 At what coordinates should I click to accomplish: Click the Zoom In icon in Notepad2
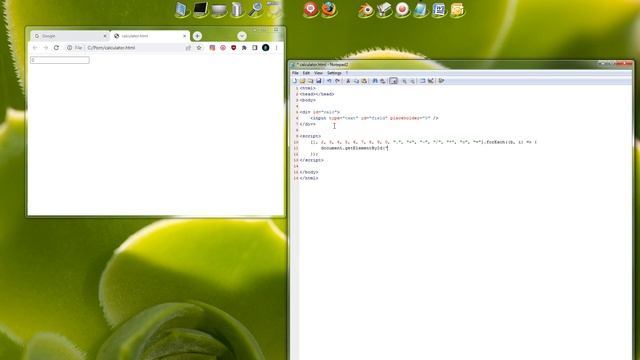pos(404,81)
